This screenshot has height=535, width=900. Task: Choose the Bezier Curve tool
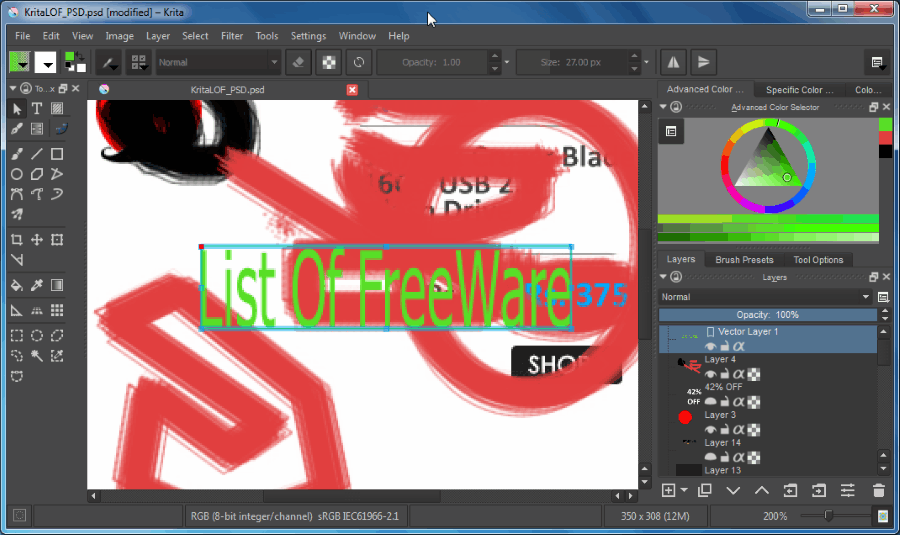click(x=17, y=194)
